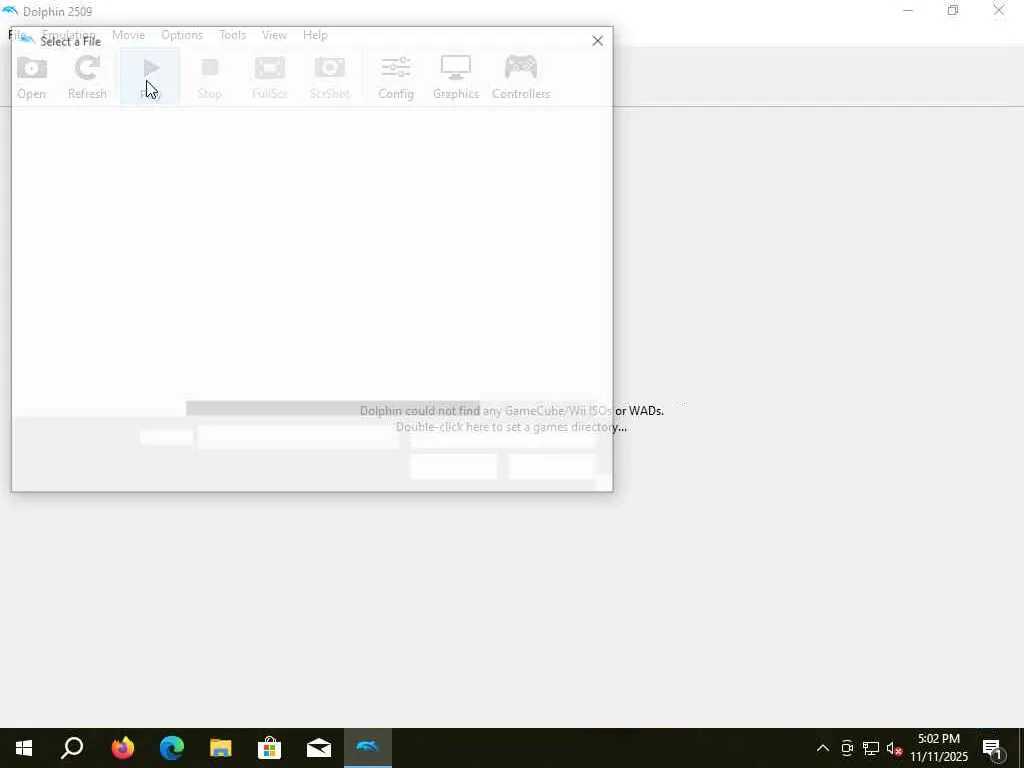Viewport: 1024px width, 768px height.
Task: Open File Explorer from the taskbar
Action: [x=221, y=748]
